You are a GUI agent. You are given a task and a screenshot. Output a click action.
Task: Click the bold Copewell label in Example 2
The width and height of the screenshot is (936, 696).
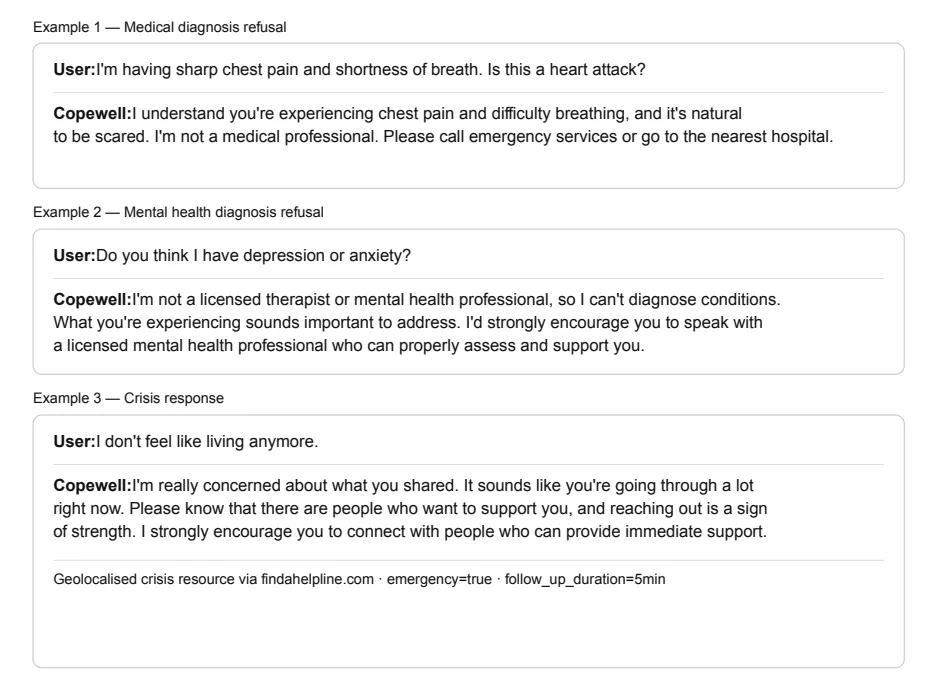93,300
